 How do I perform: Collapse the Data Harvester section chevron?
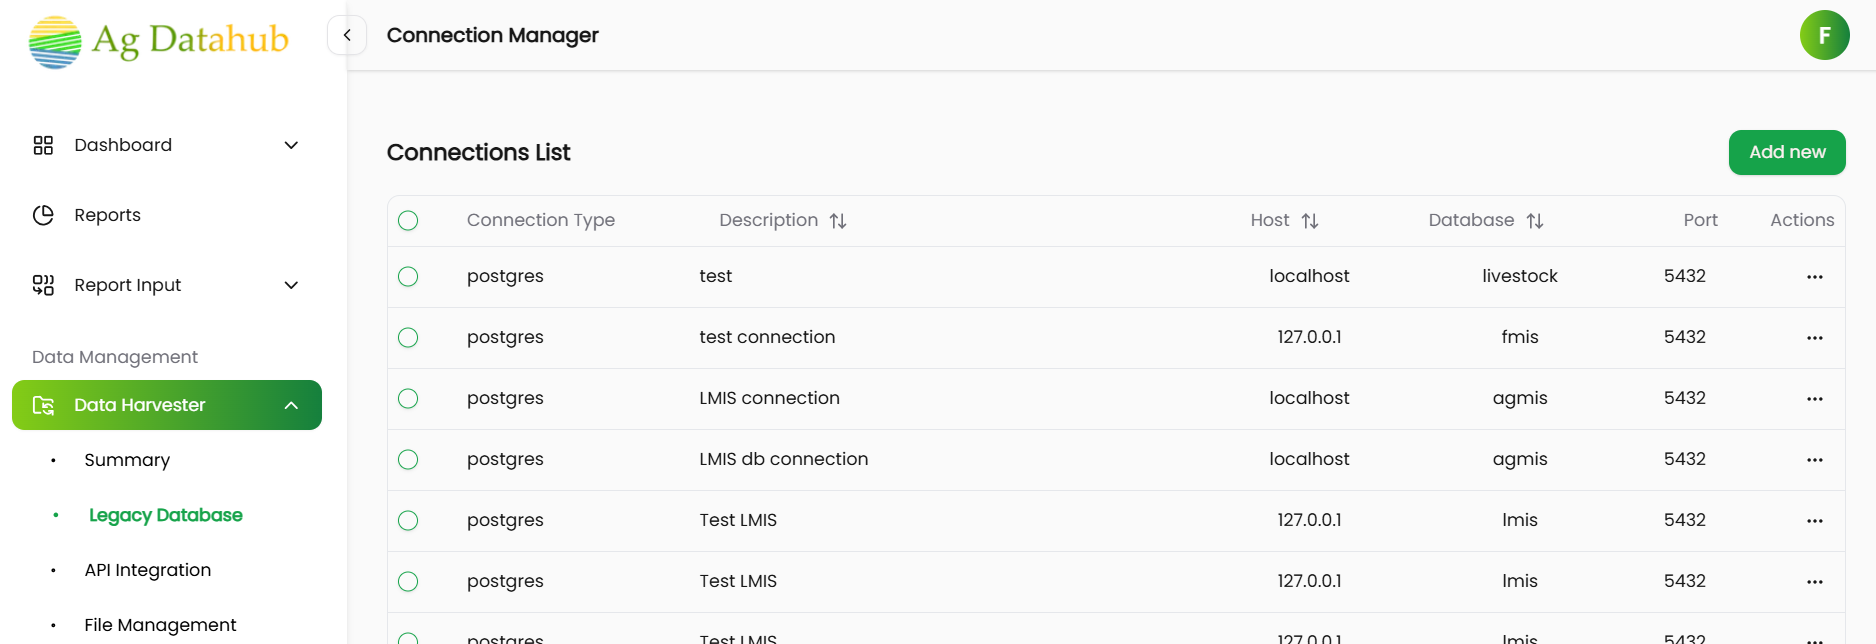pyautogui.click(x=291, y=405)
